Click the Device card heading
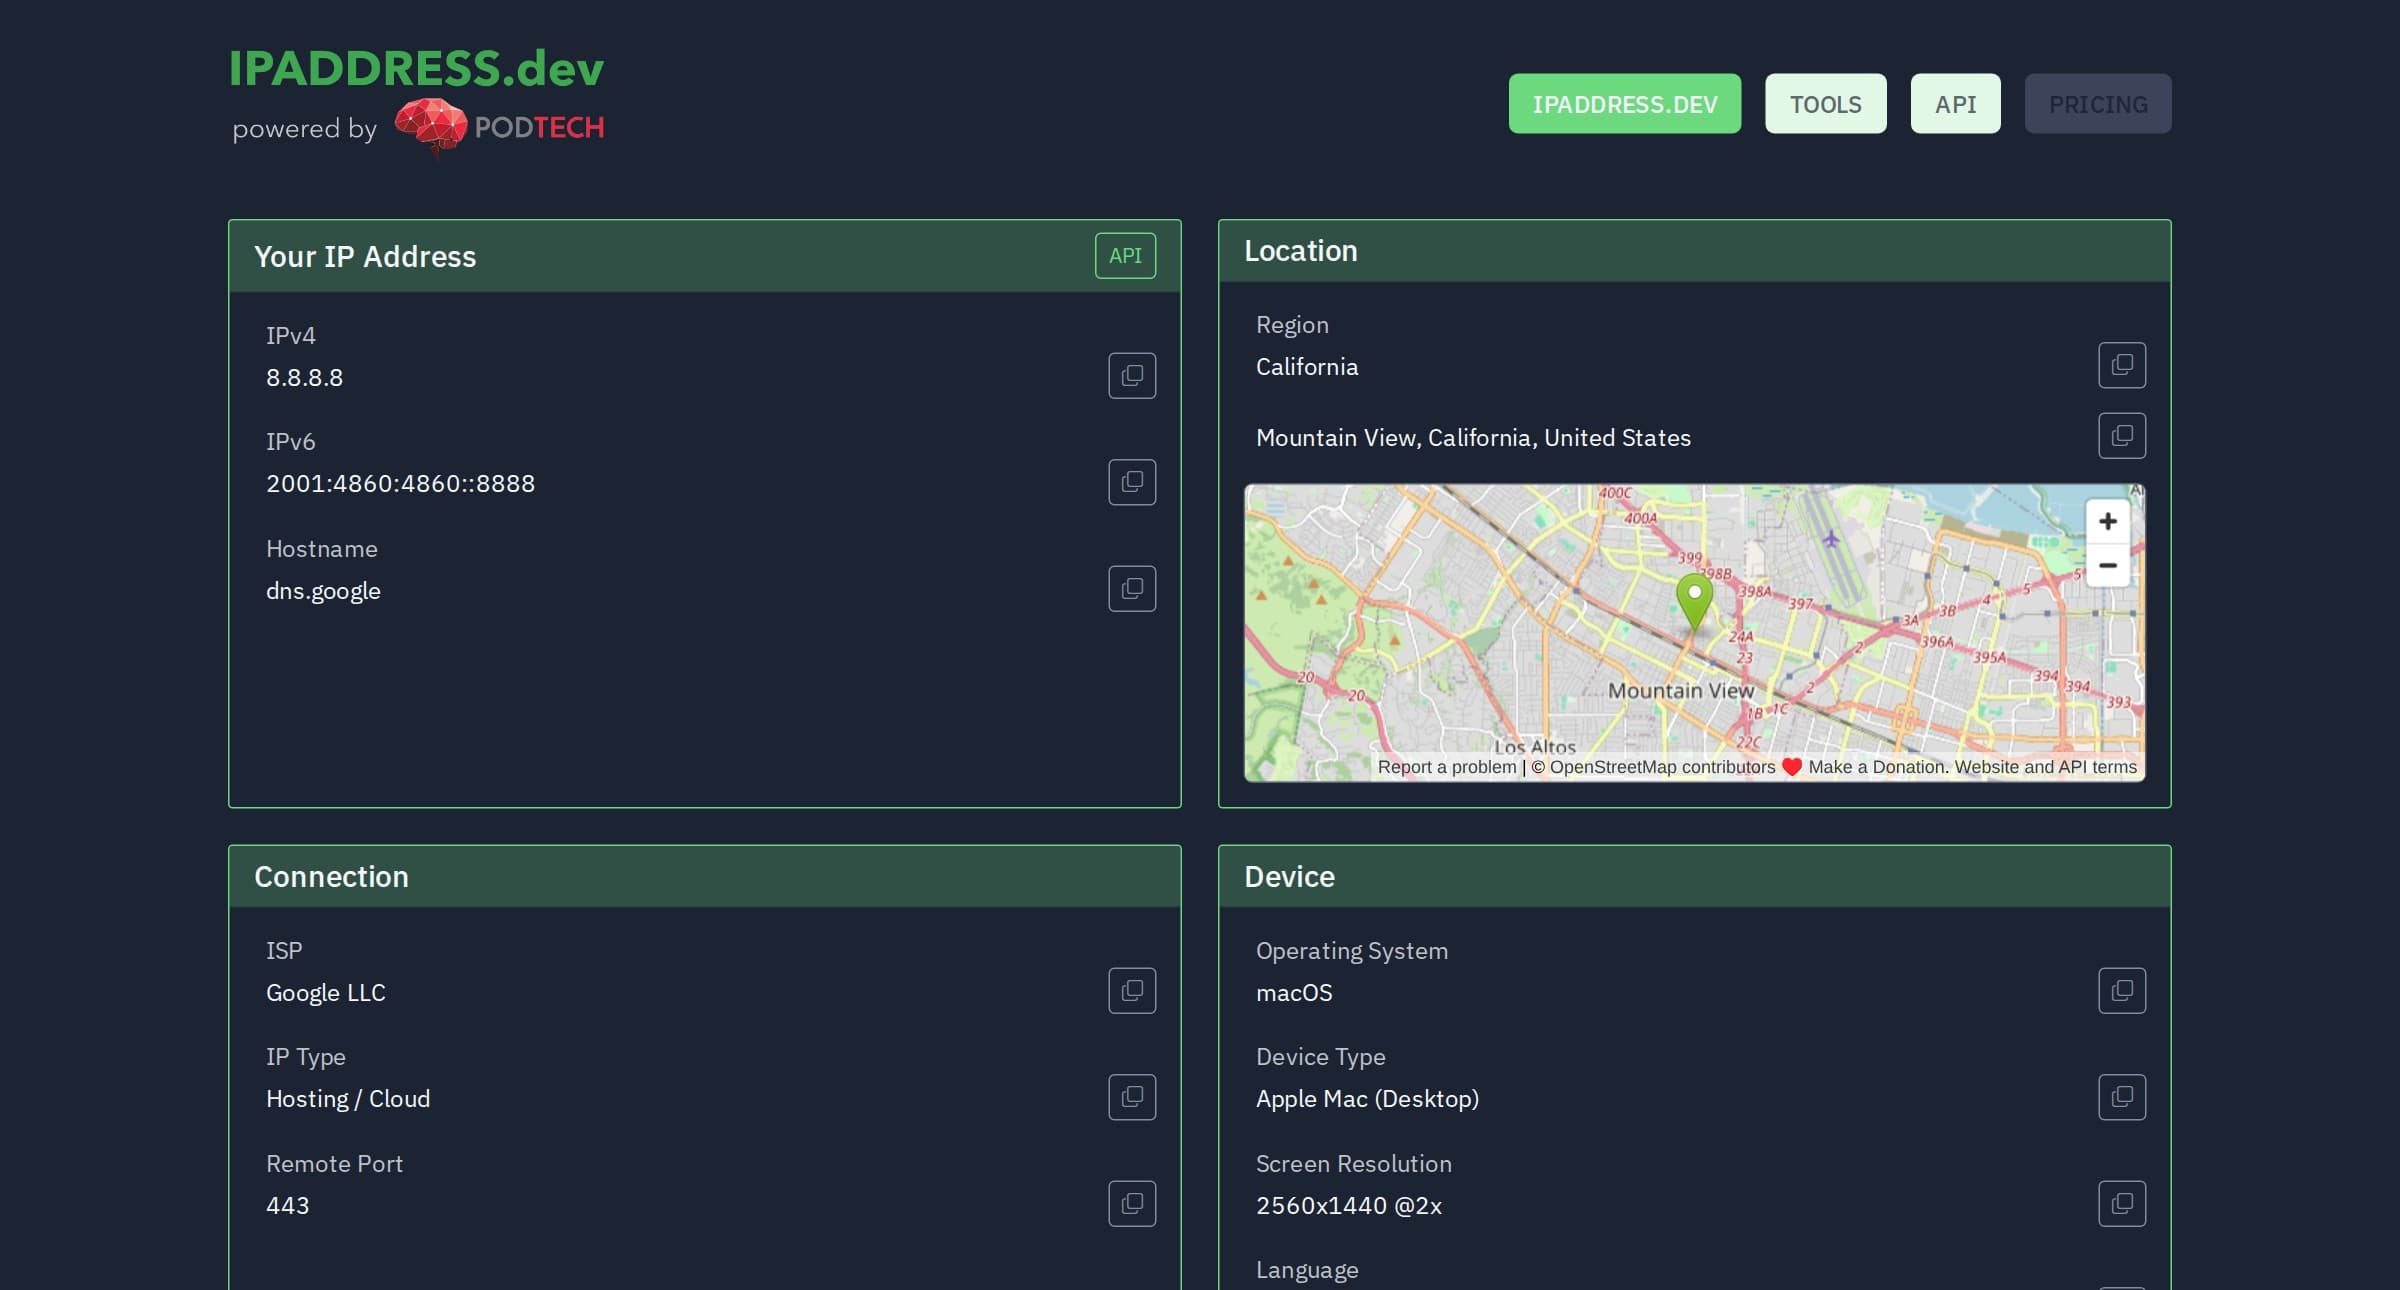The height and width of the screenshot is (1290, 2400). [1289, 877]
